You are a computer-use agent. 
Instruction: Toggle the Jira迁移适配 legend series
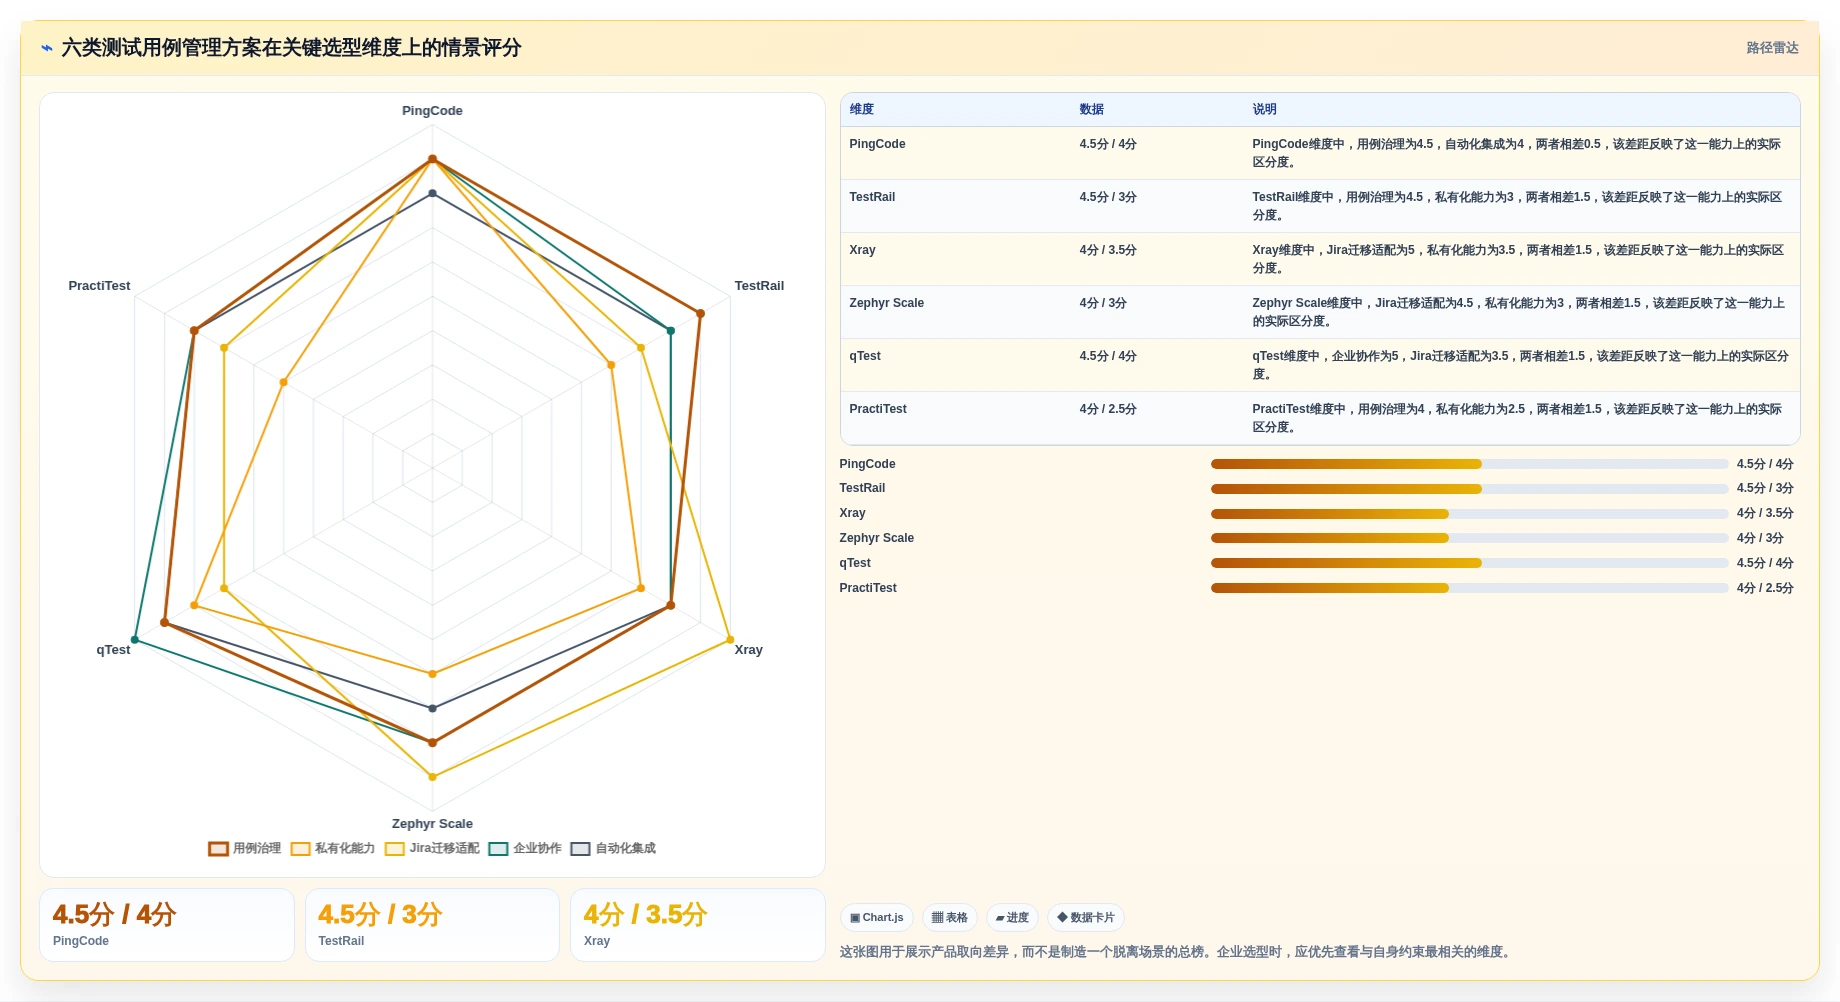[x=432, y=848]
